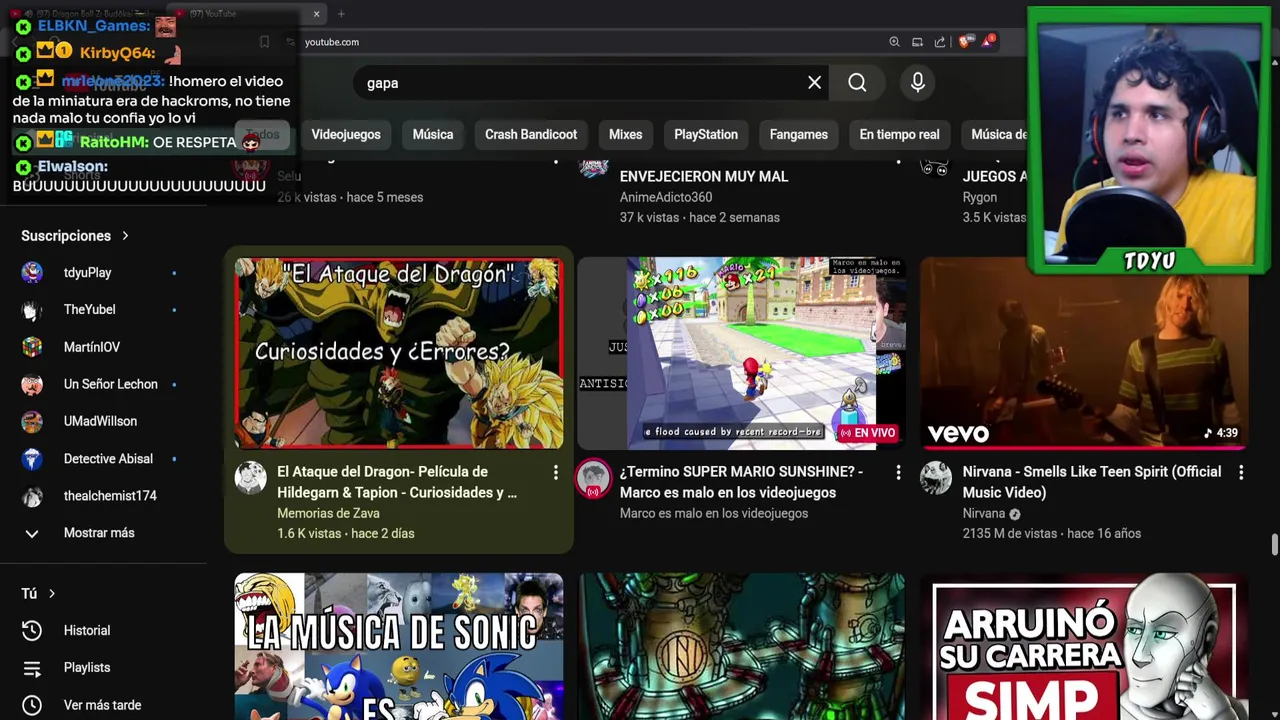Select the Mixes filter chip
The image size is (1280, 720).
pos(626,134)
